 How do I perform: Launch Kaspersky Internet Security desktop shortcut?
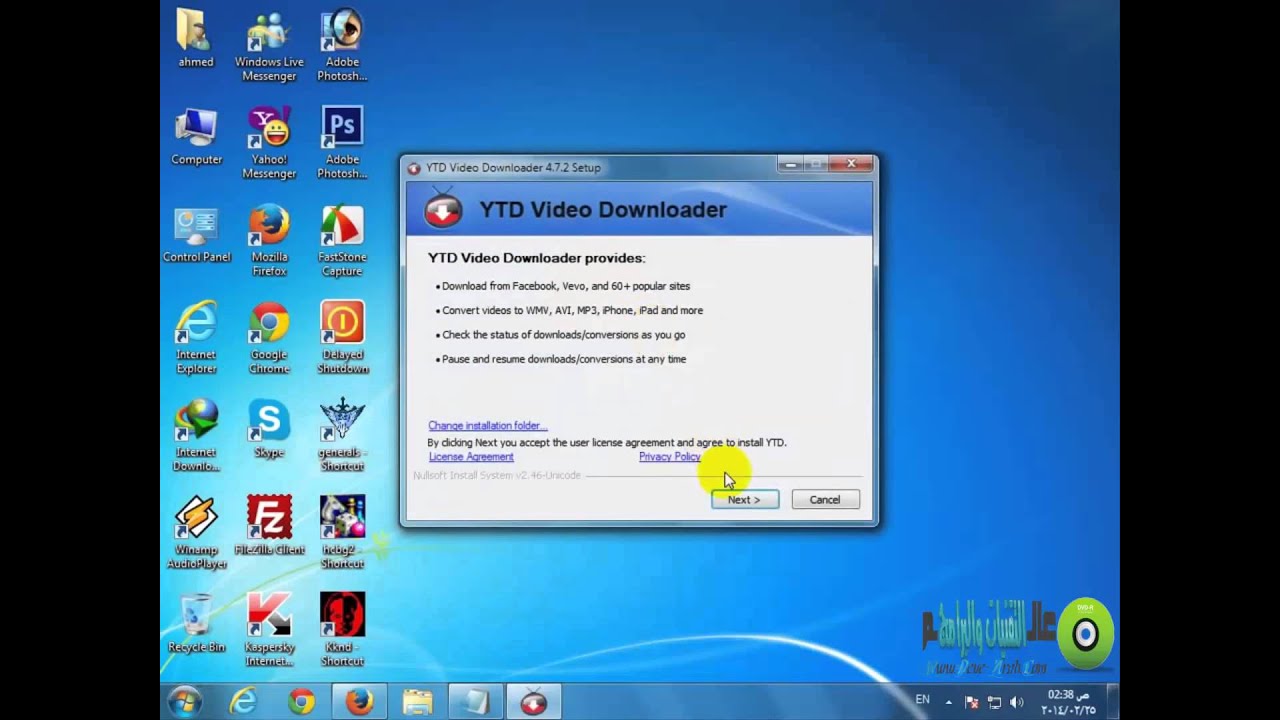coord(269,630)
